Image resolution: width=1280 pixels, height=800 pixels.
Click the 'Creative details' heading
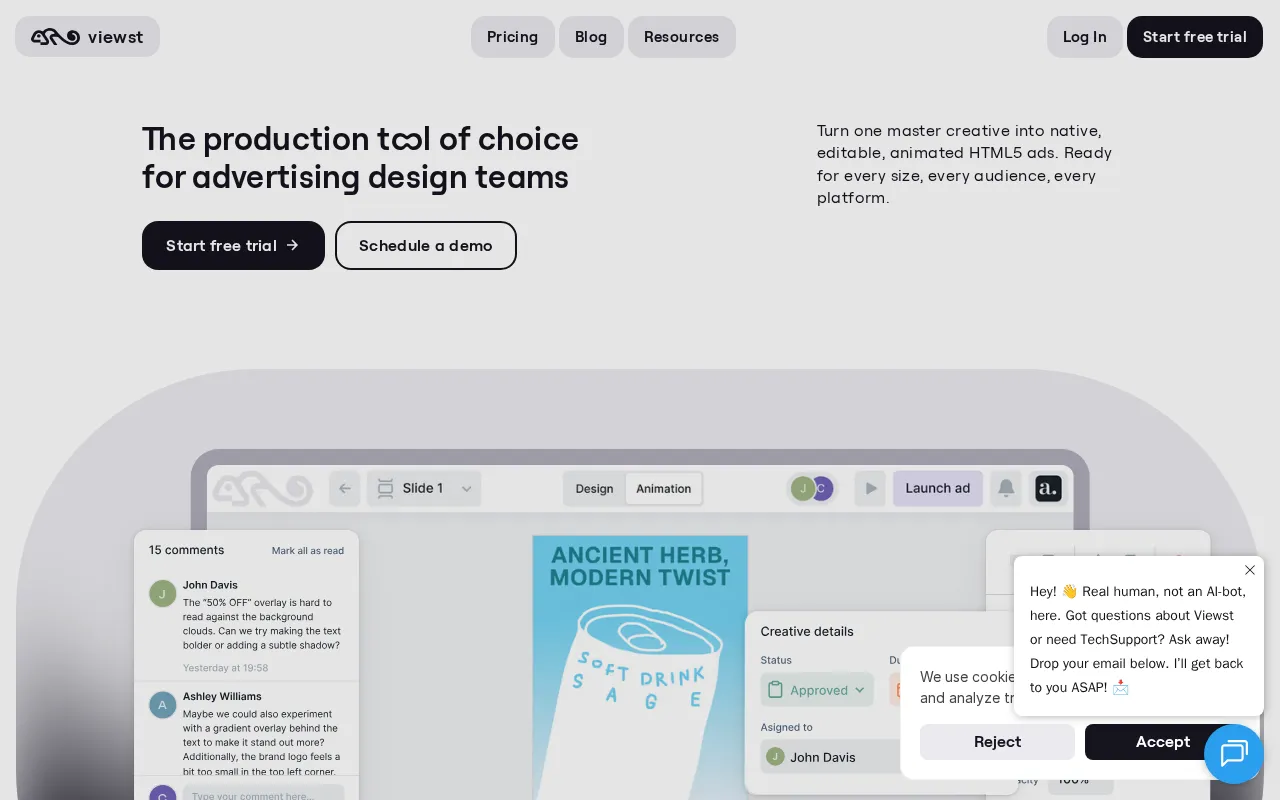coord(807,632)
